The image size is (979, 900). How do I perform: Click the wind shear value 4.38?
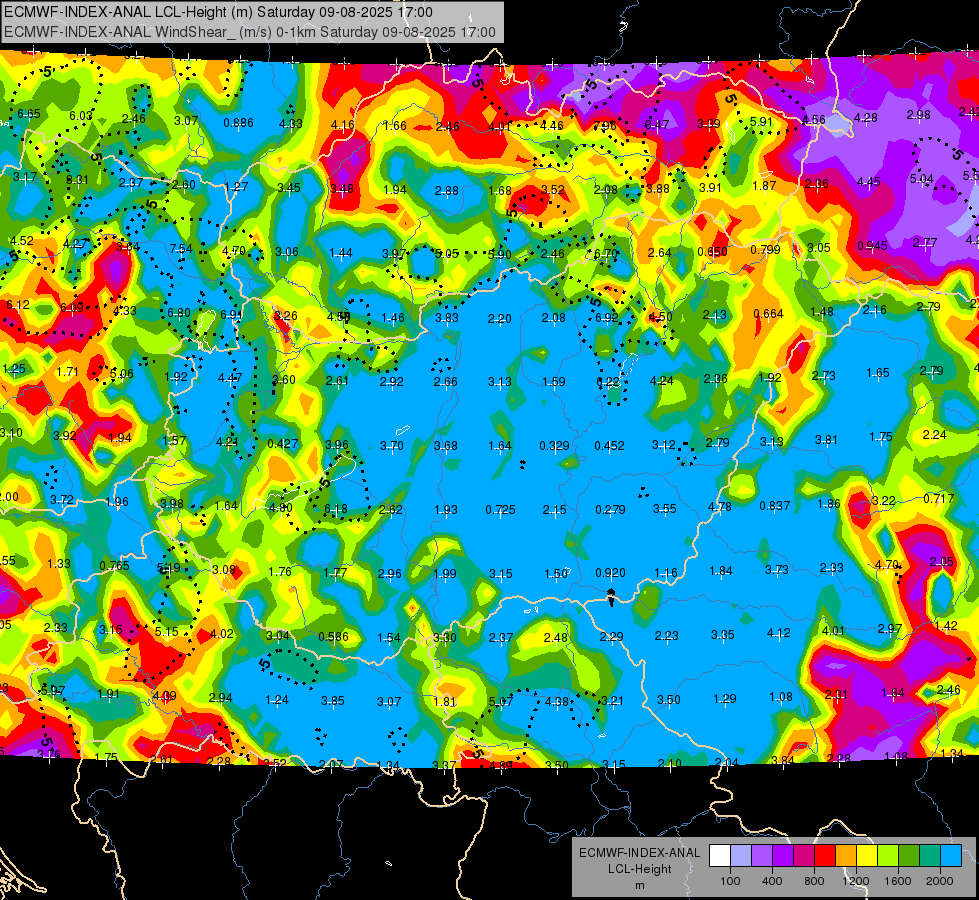tap(557, 701)
